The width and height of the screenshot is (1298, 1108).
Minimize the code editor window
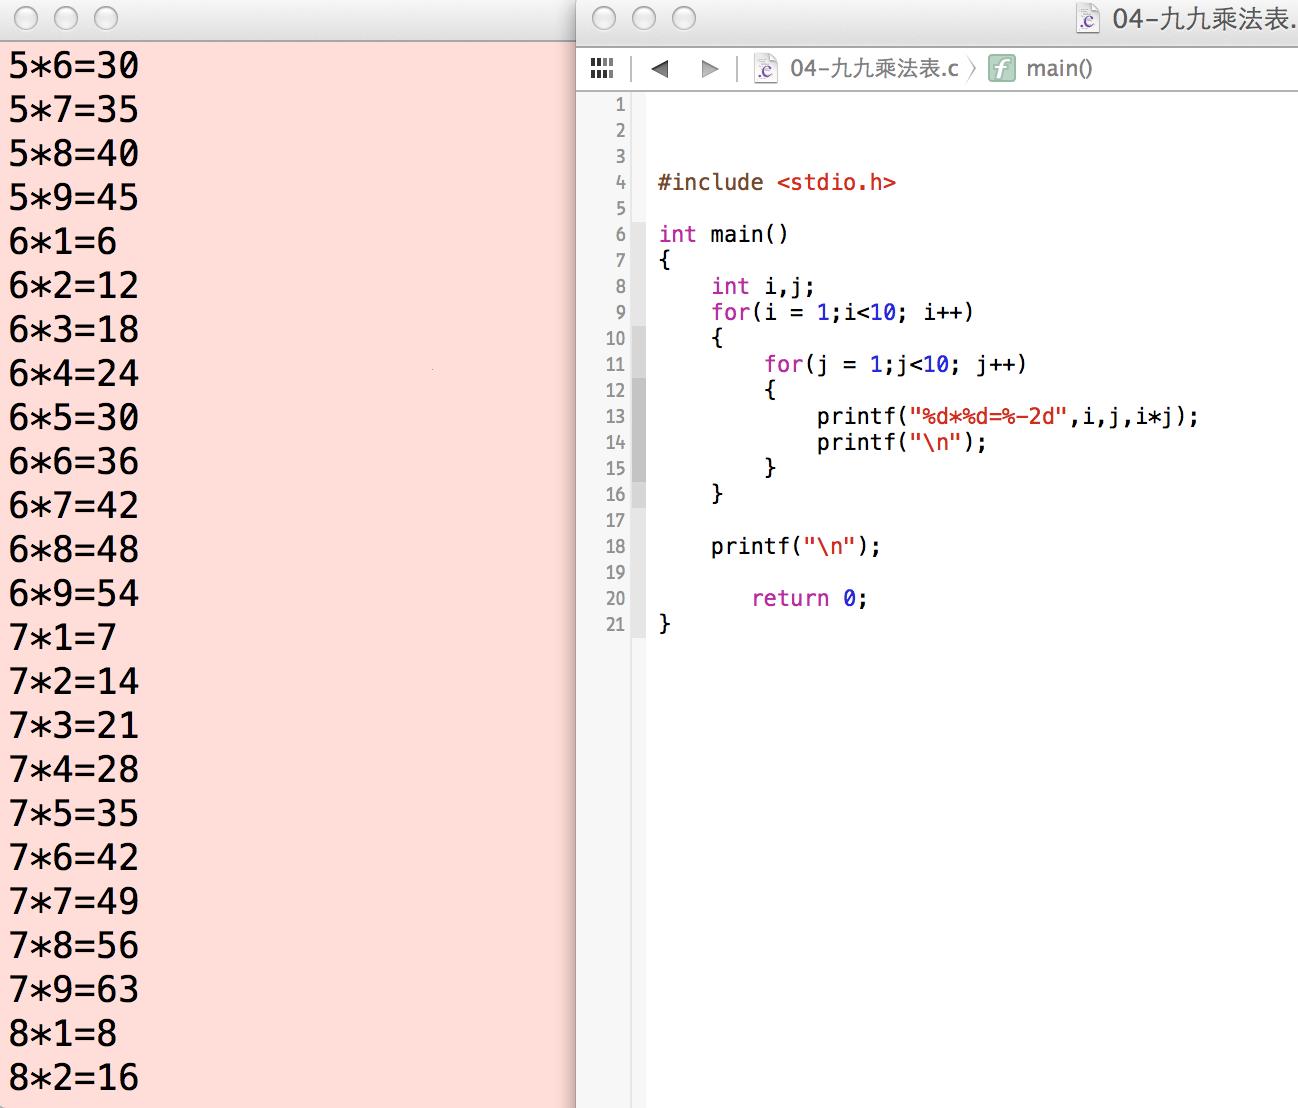[644, 18]
